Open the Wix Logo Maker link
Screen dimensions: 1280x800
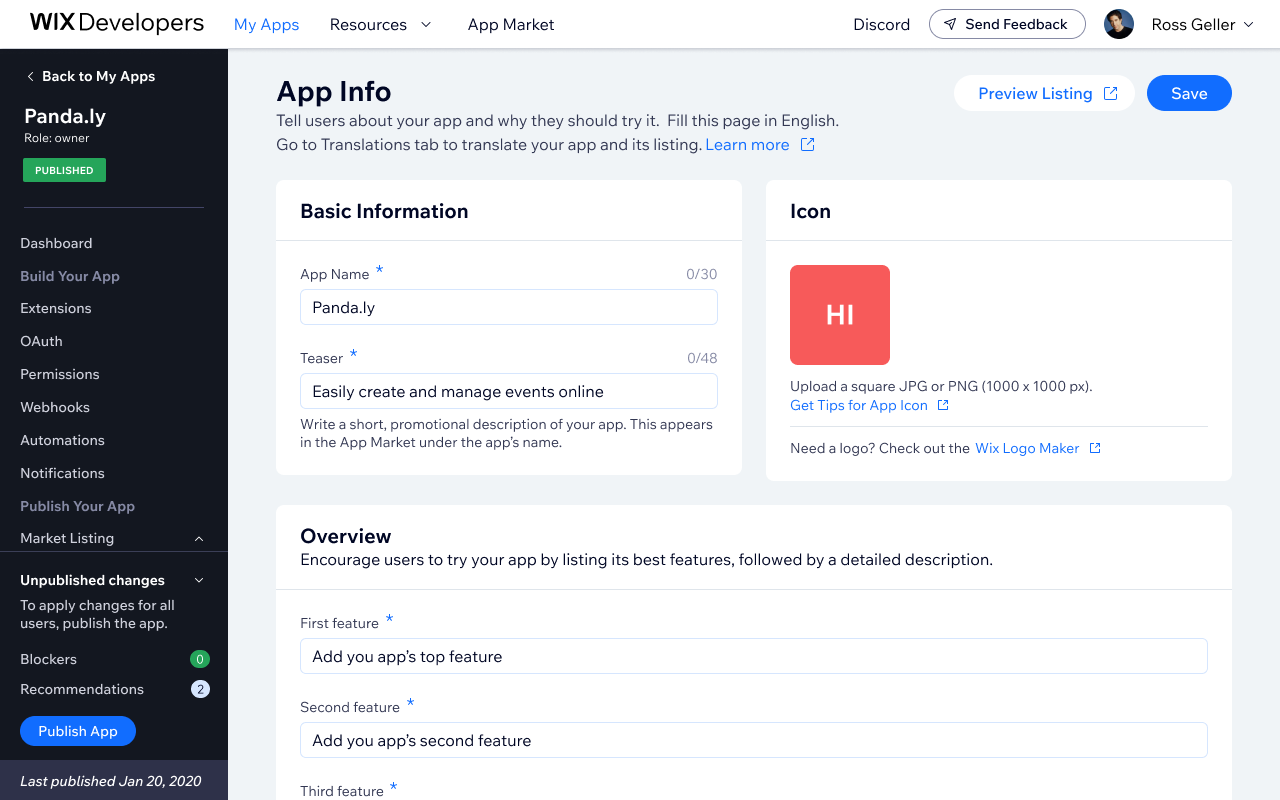click(1027, 448)
